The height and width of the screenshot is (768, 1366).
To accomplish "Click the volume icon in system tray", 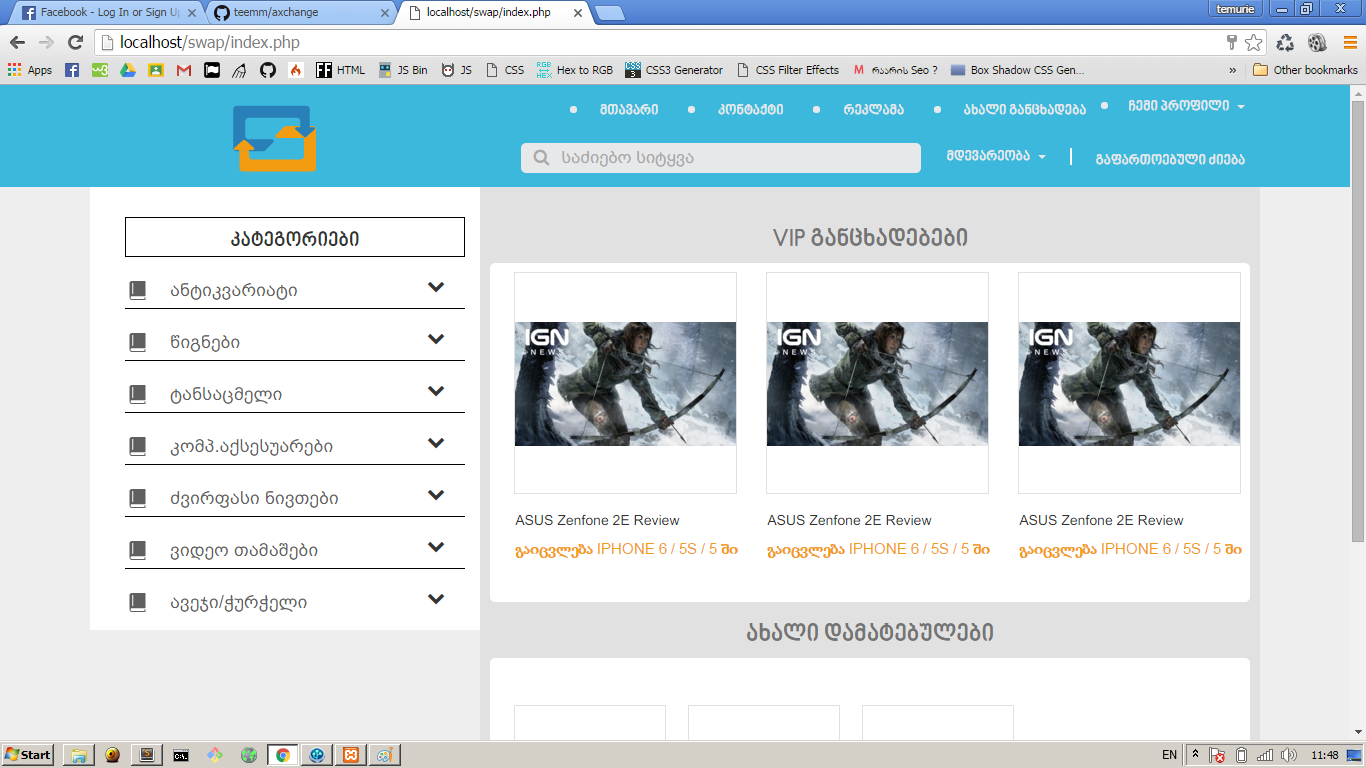I will (x=1288, y=755).
